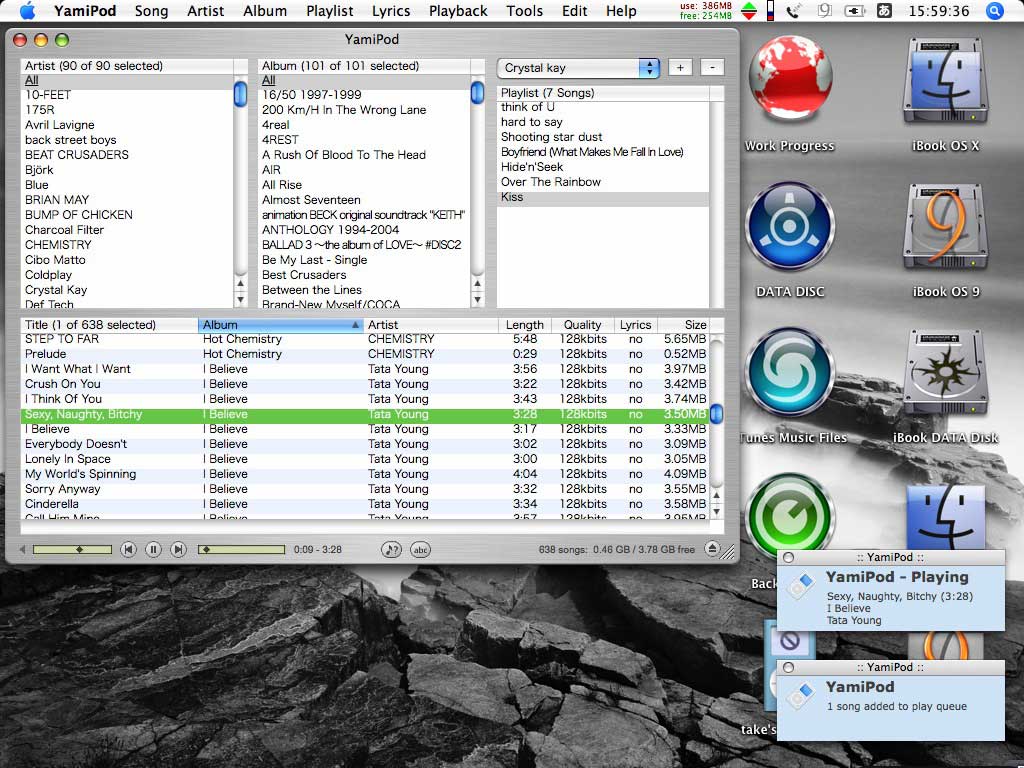Select Avril Lavigne in the artist list
Screen dimensions: 1024x768
(x=60, y=125)
